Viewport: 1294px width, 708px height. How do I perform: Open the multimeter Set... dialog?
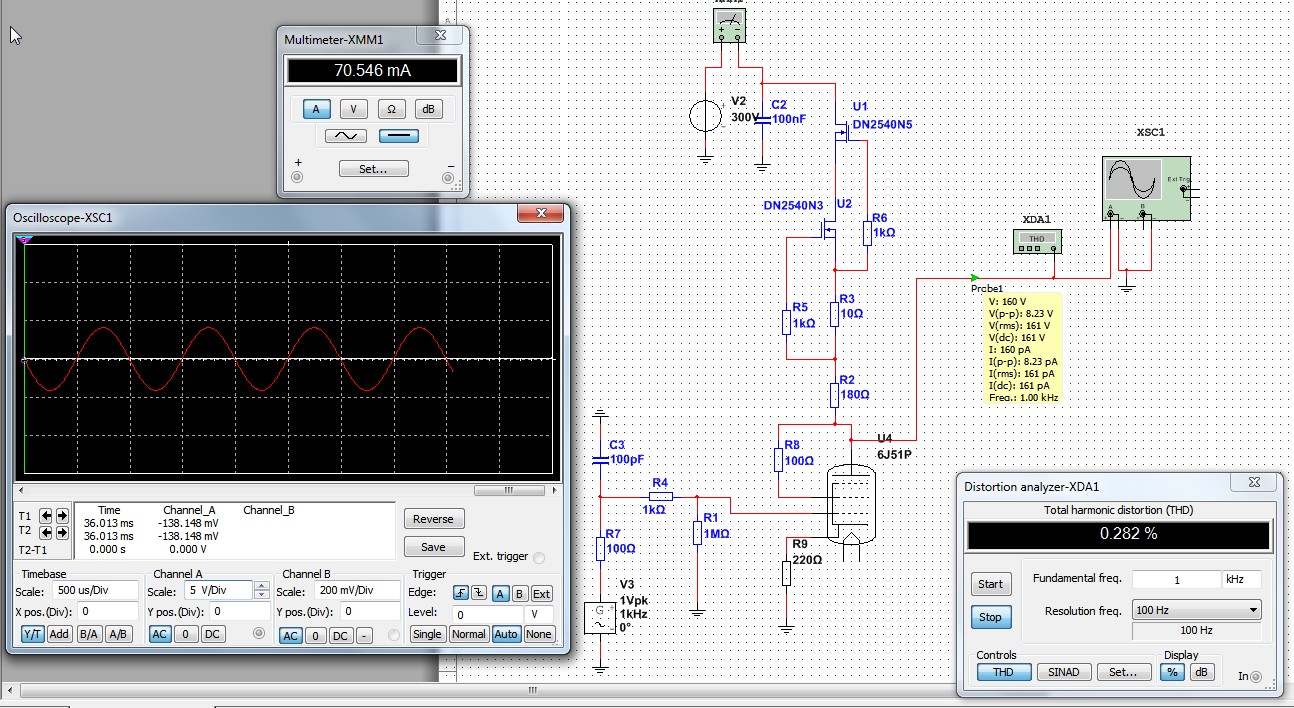click(x=372, y=169)
